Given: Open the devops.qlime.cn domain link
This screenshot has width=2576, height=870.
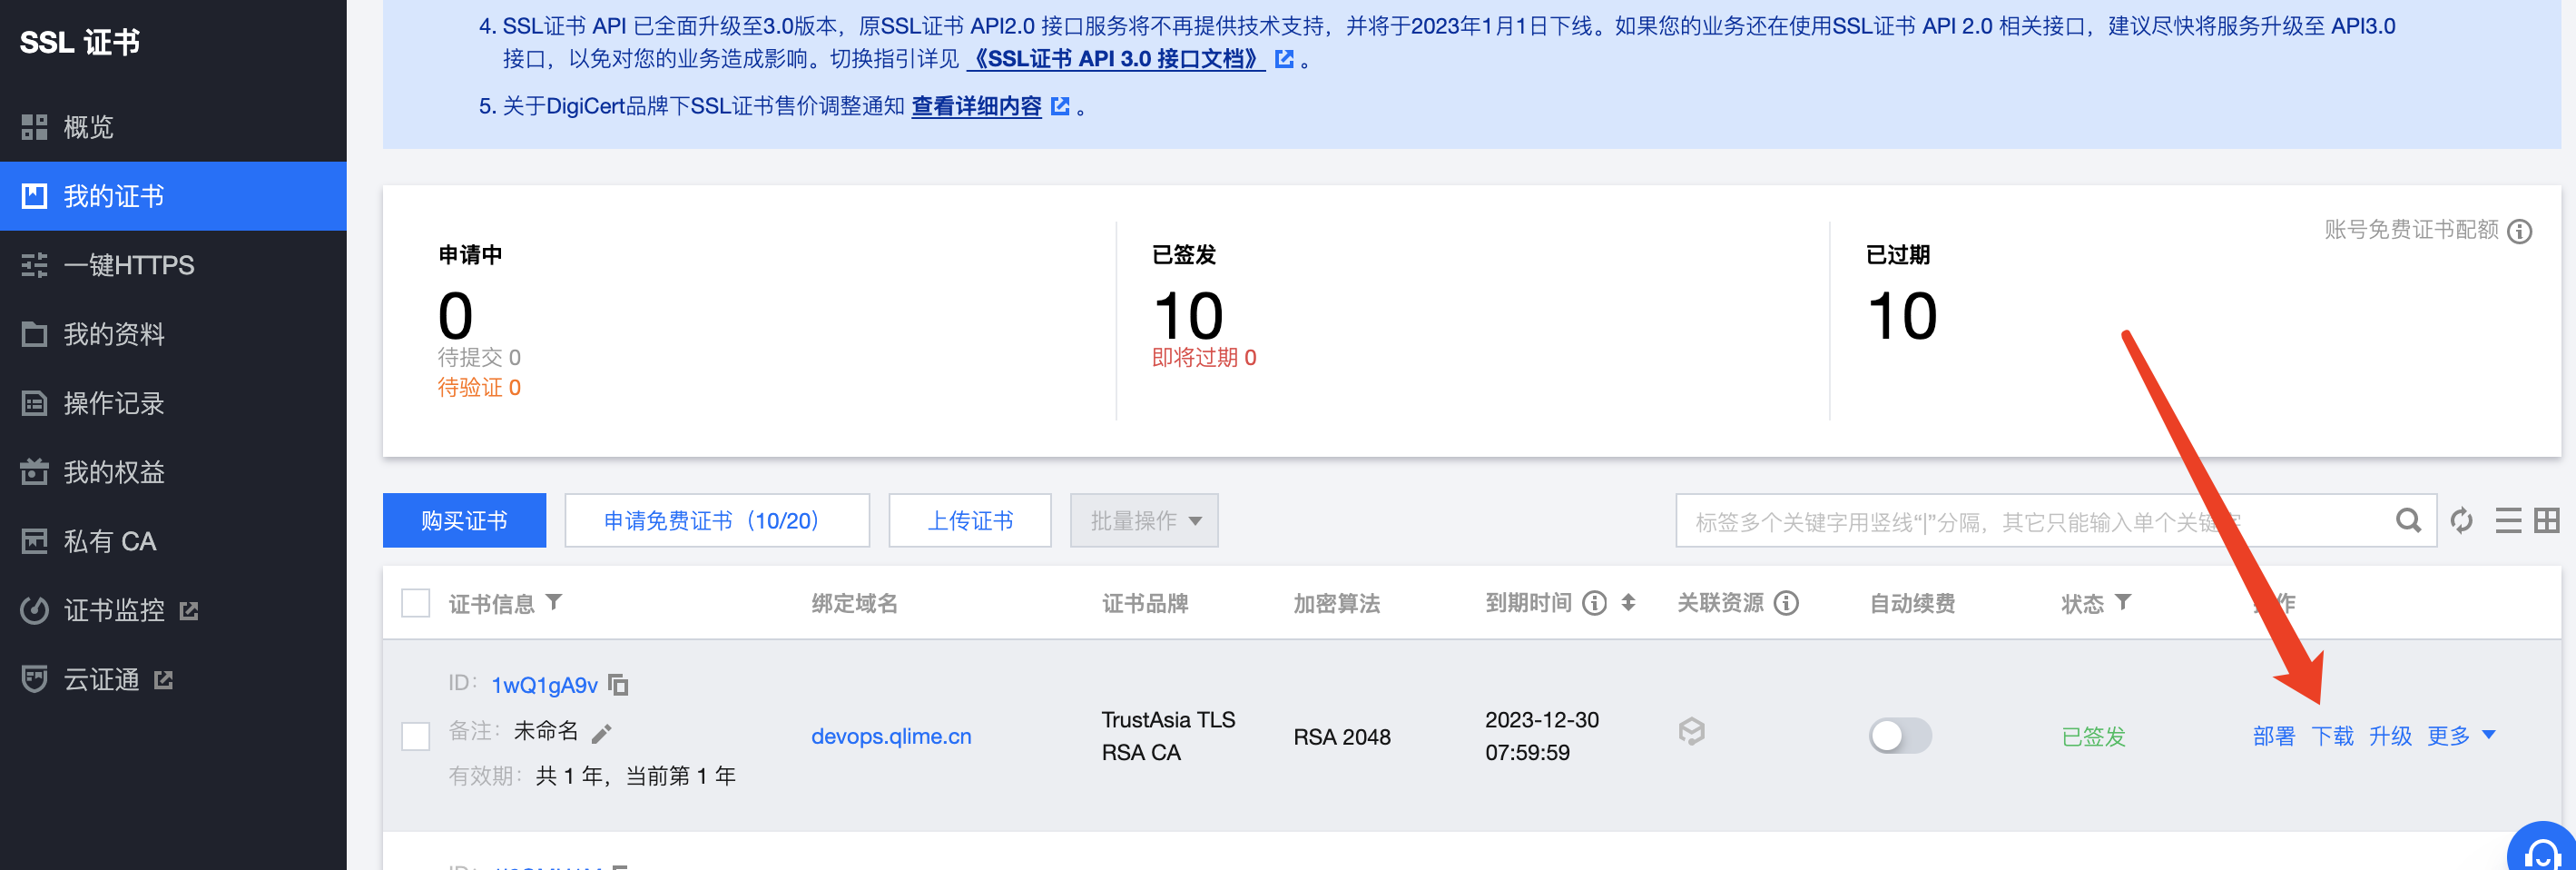Looking at the screenshot, I should pyautogui.click(x=891, y=736).
